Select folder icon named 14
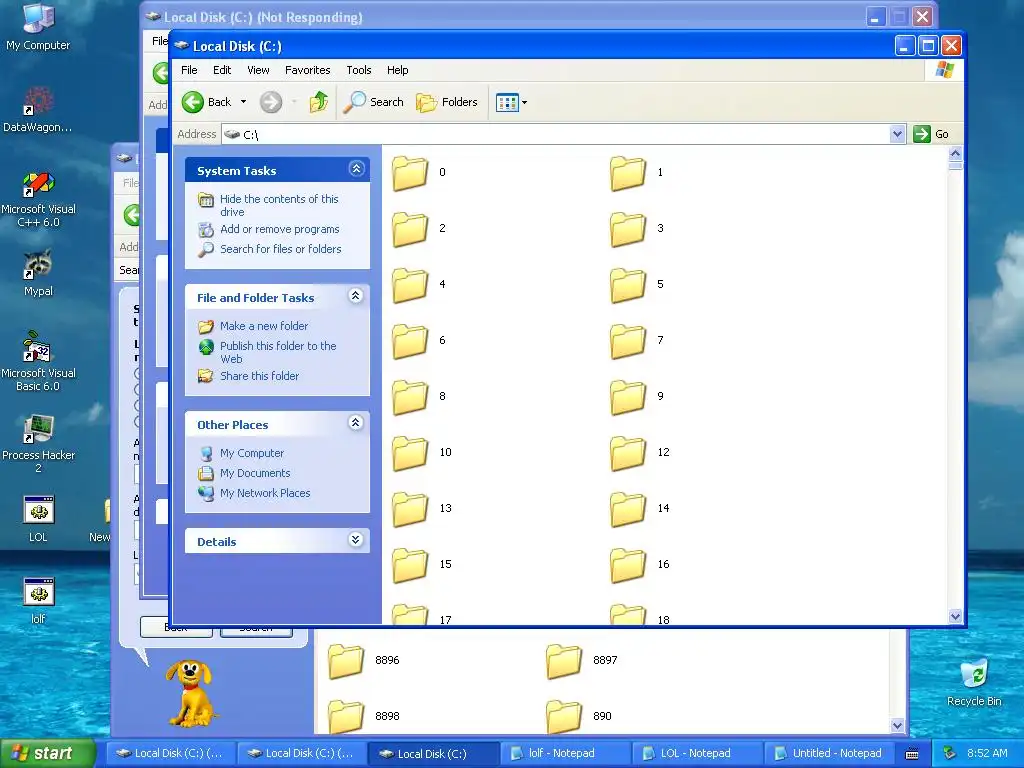This screenshot has width=1024, height=768. click(628, 510)
